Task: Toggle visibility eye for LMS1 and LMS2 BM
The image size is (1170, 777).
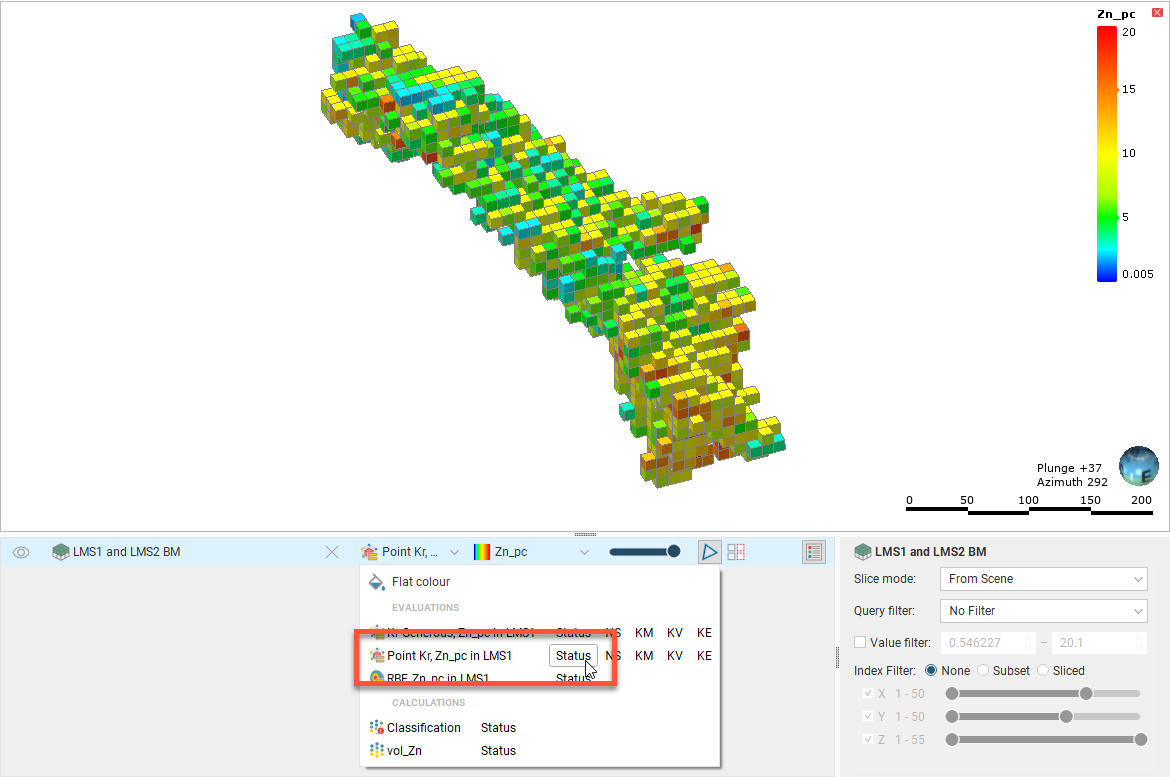Action: coord(21,552)
